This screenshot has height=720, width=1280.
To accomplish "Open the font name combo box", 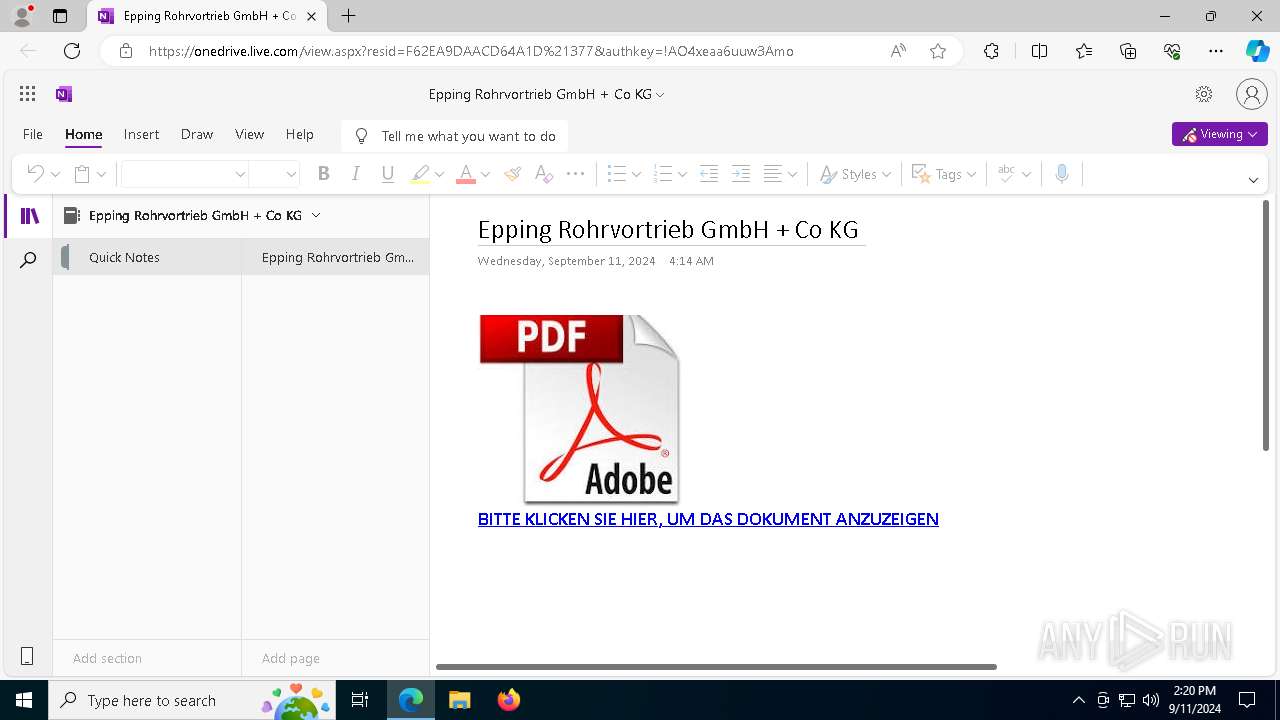I will pyautogui.click(x=184, y=174).
